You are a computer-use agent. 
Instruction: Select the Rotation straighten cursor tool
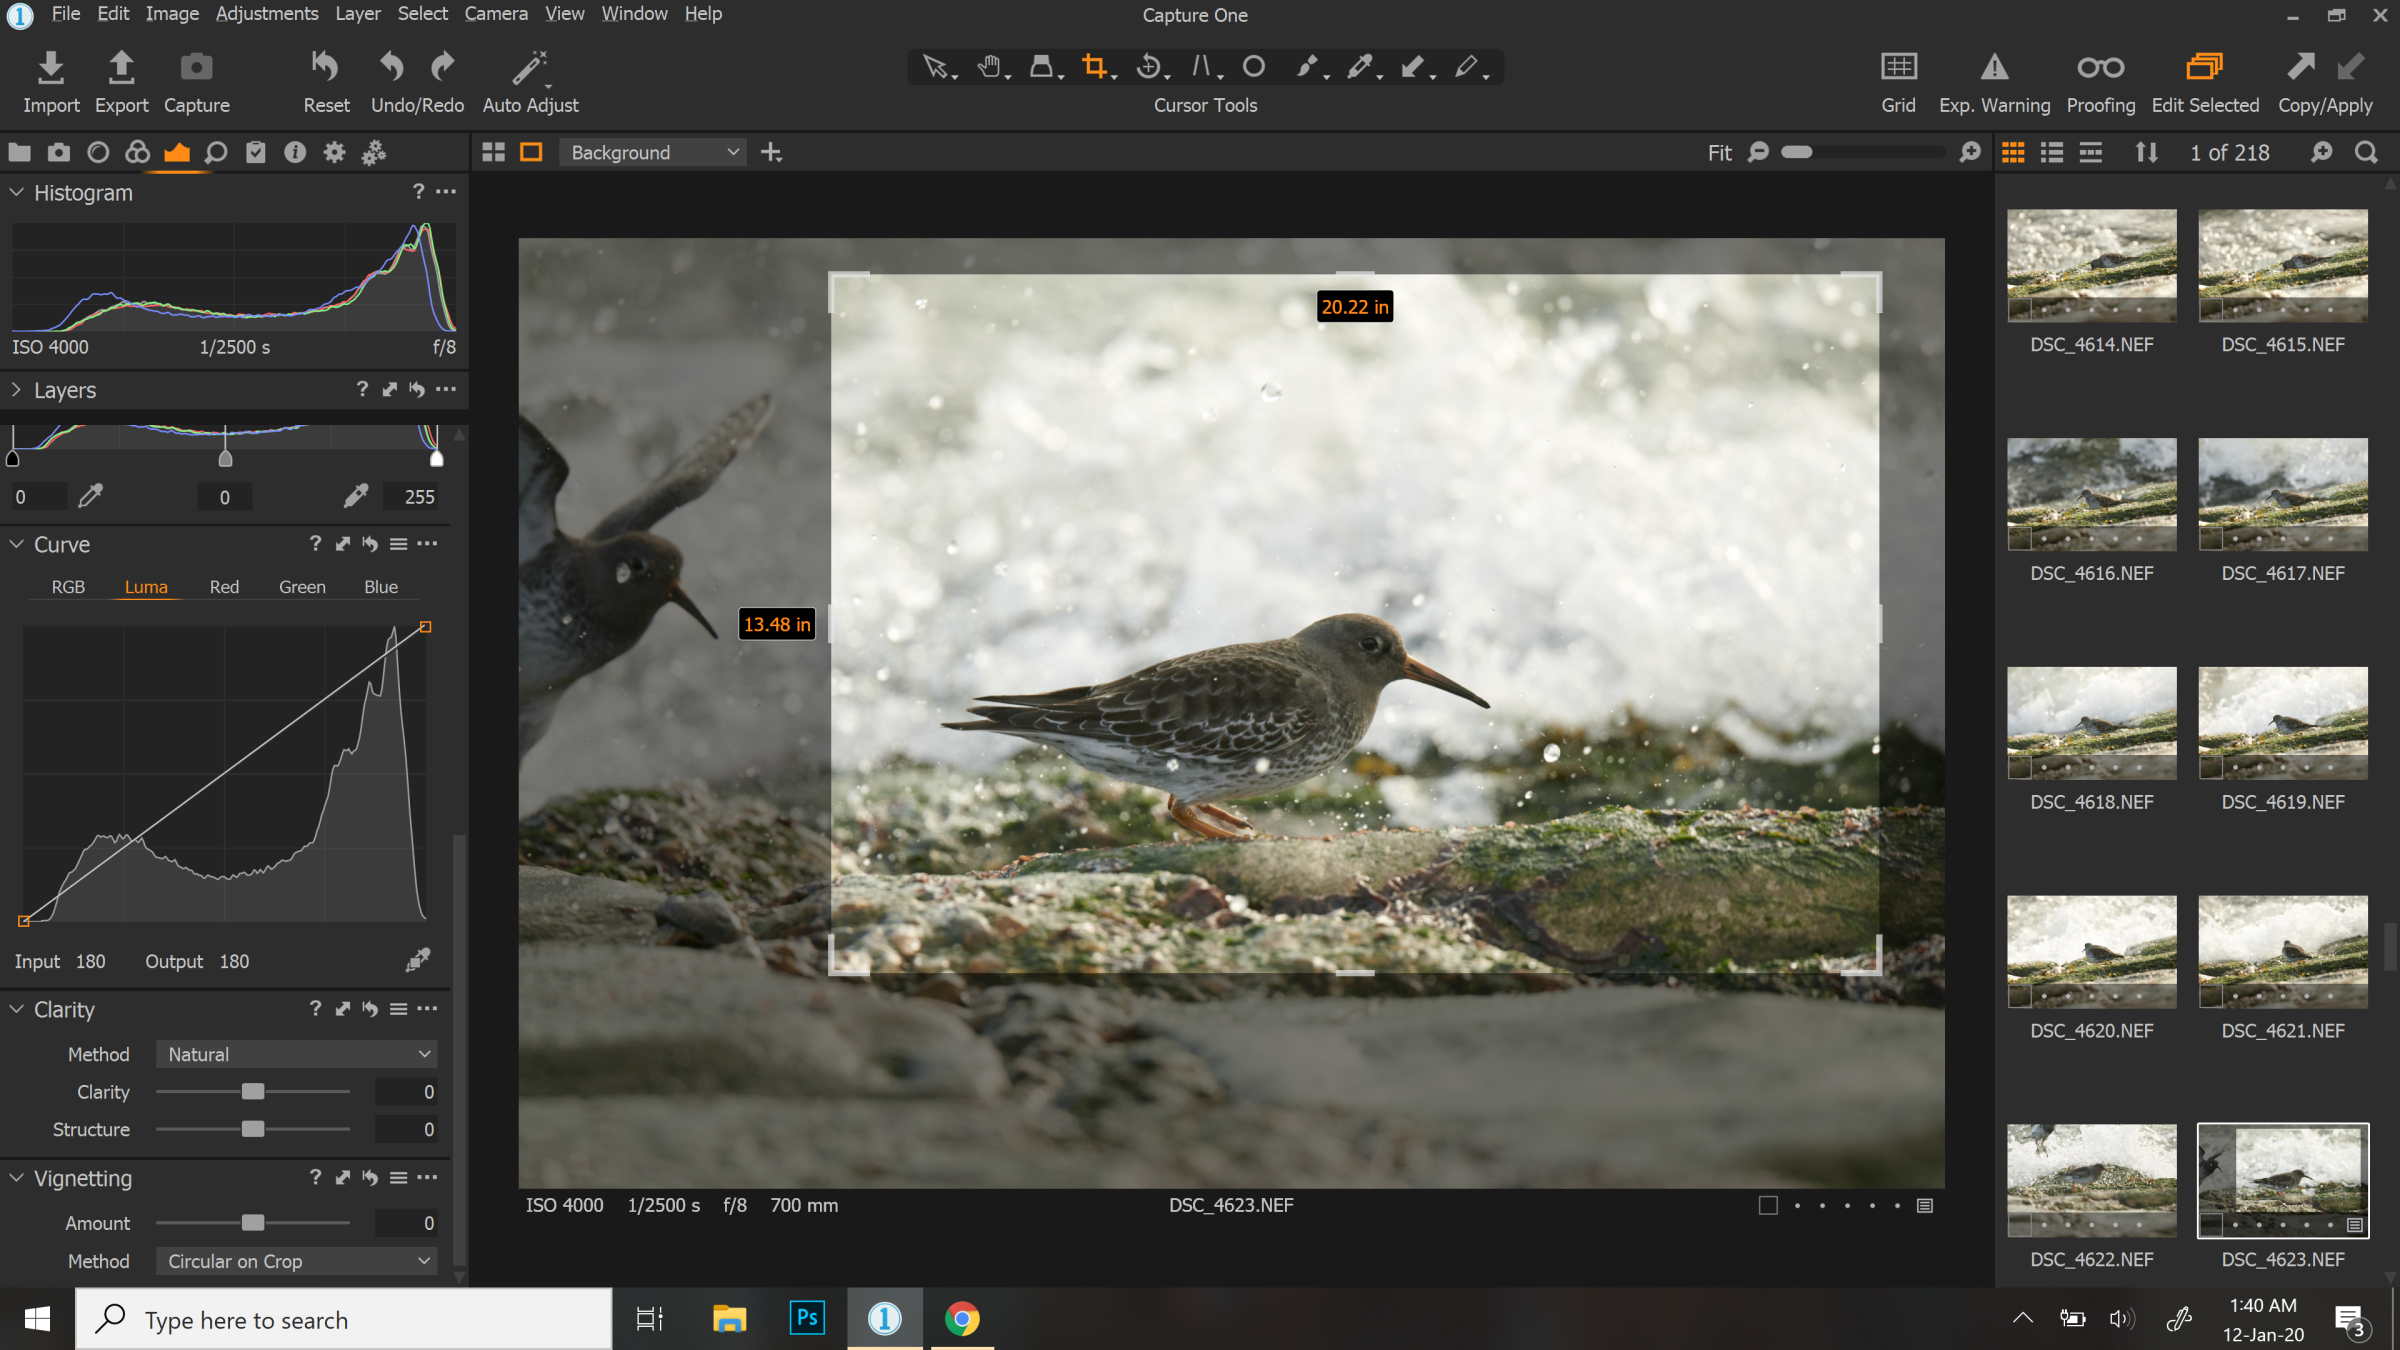coord(1149,67)
